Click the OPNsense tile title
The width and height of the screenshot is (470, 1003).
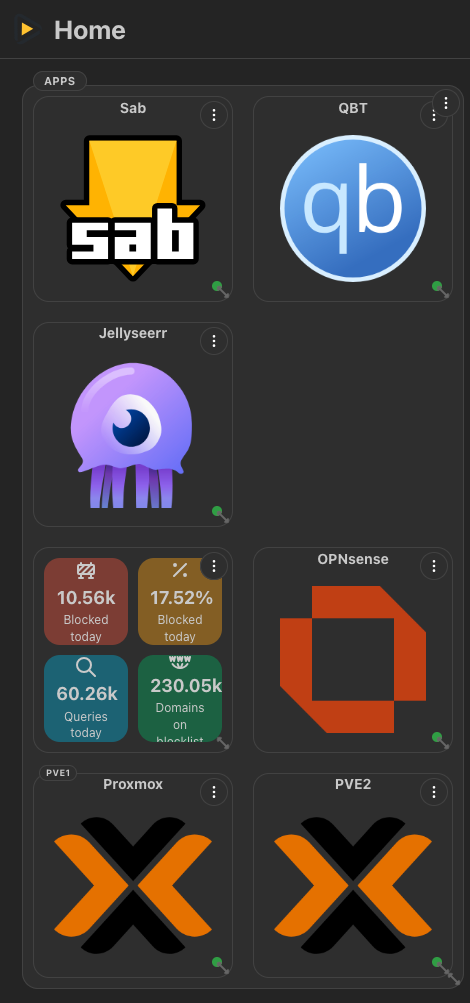pyautogui.click(x=353, y=559)
